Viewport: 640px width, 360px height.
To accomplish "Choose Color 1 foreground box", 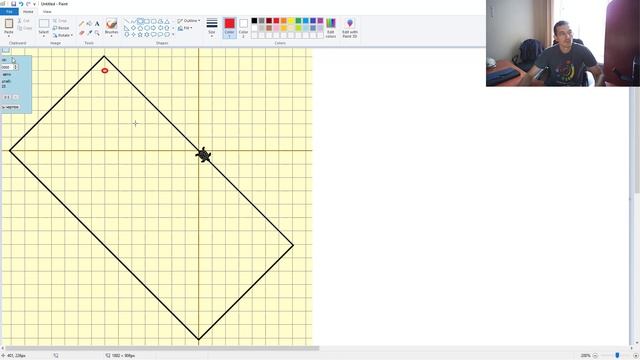I will [229, 28].
